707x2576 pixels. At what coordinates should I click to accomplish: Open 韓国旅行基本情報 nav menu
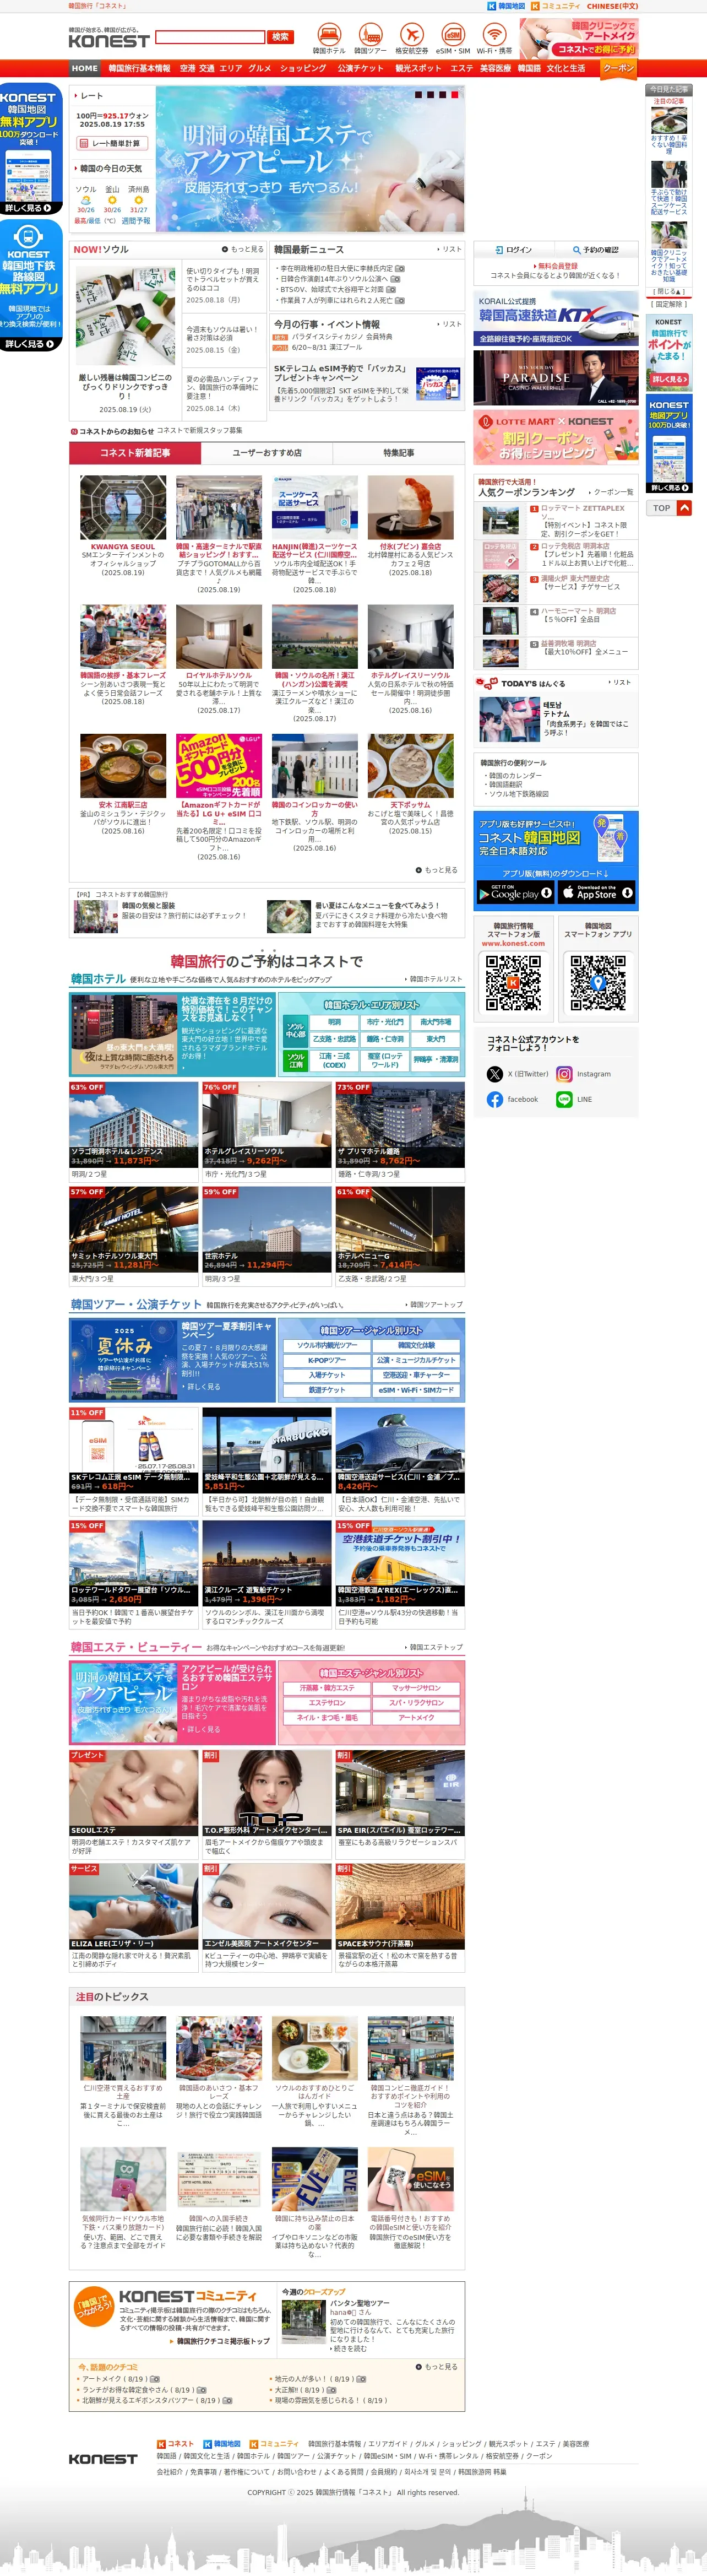139,69
